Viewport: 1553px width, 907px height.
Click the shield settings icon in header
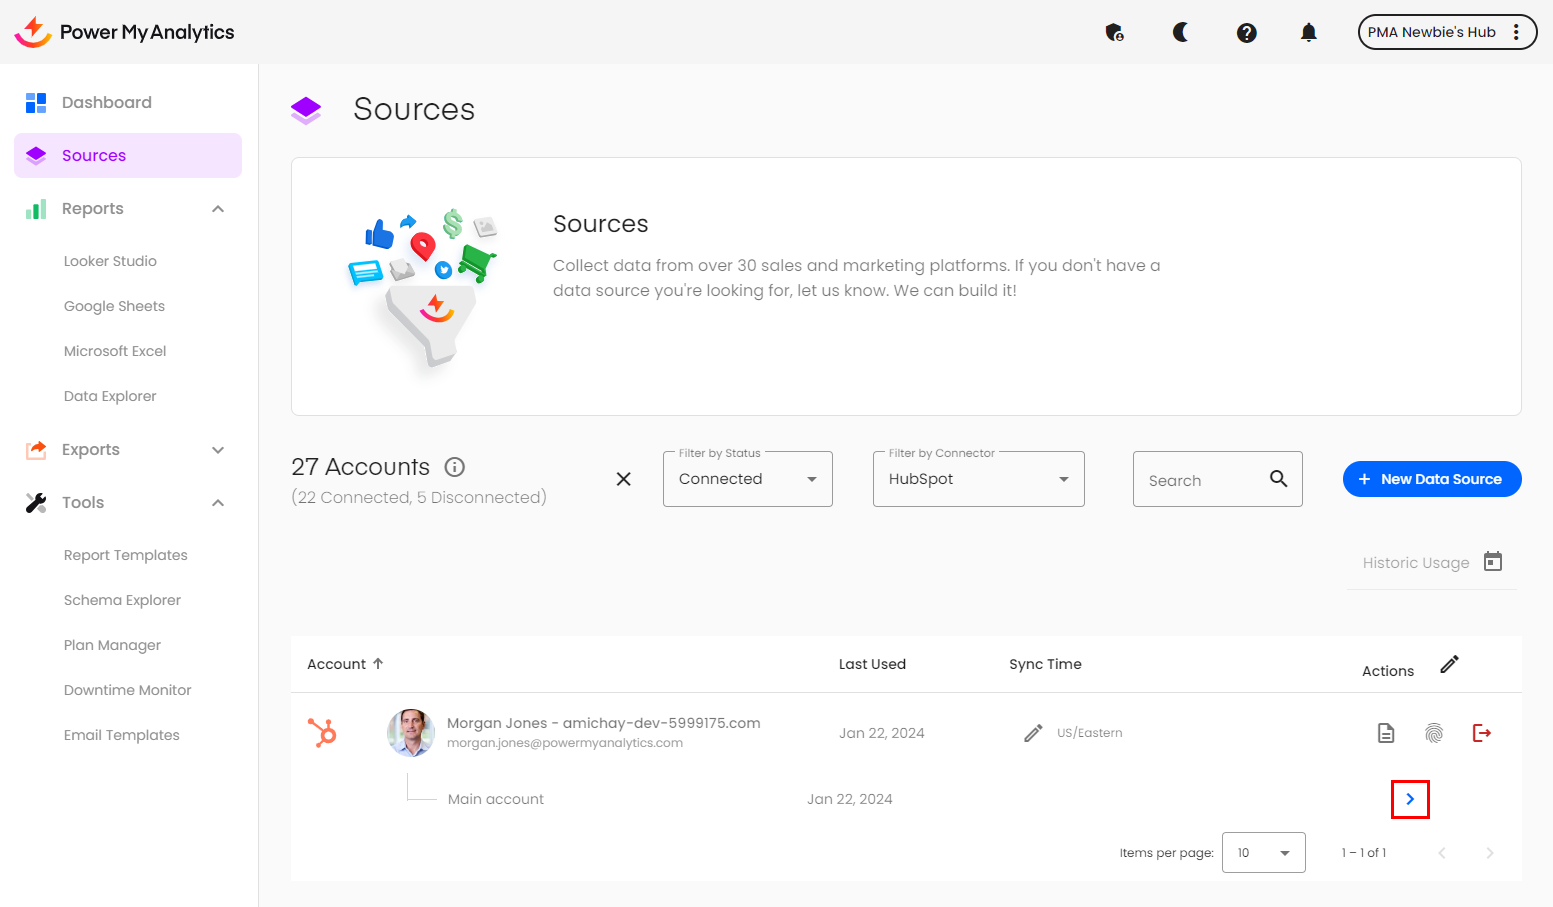tap(1114, 33)
